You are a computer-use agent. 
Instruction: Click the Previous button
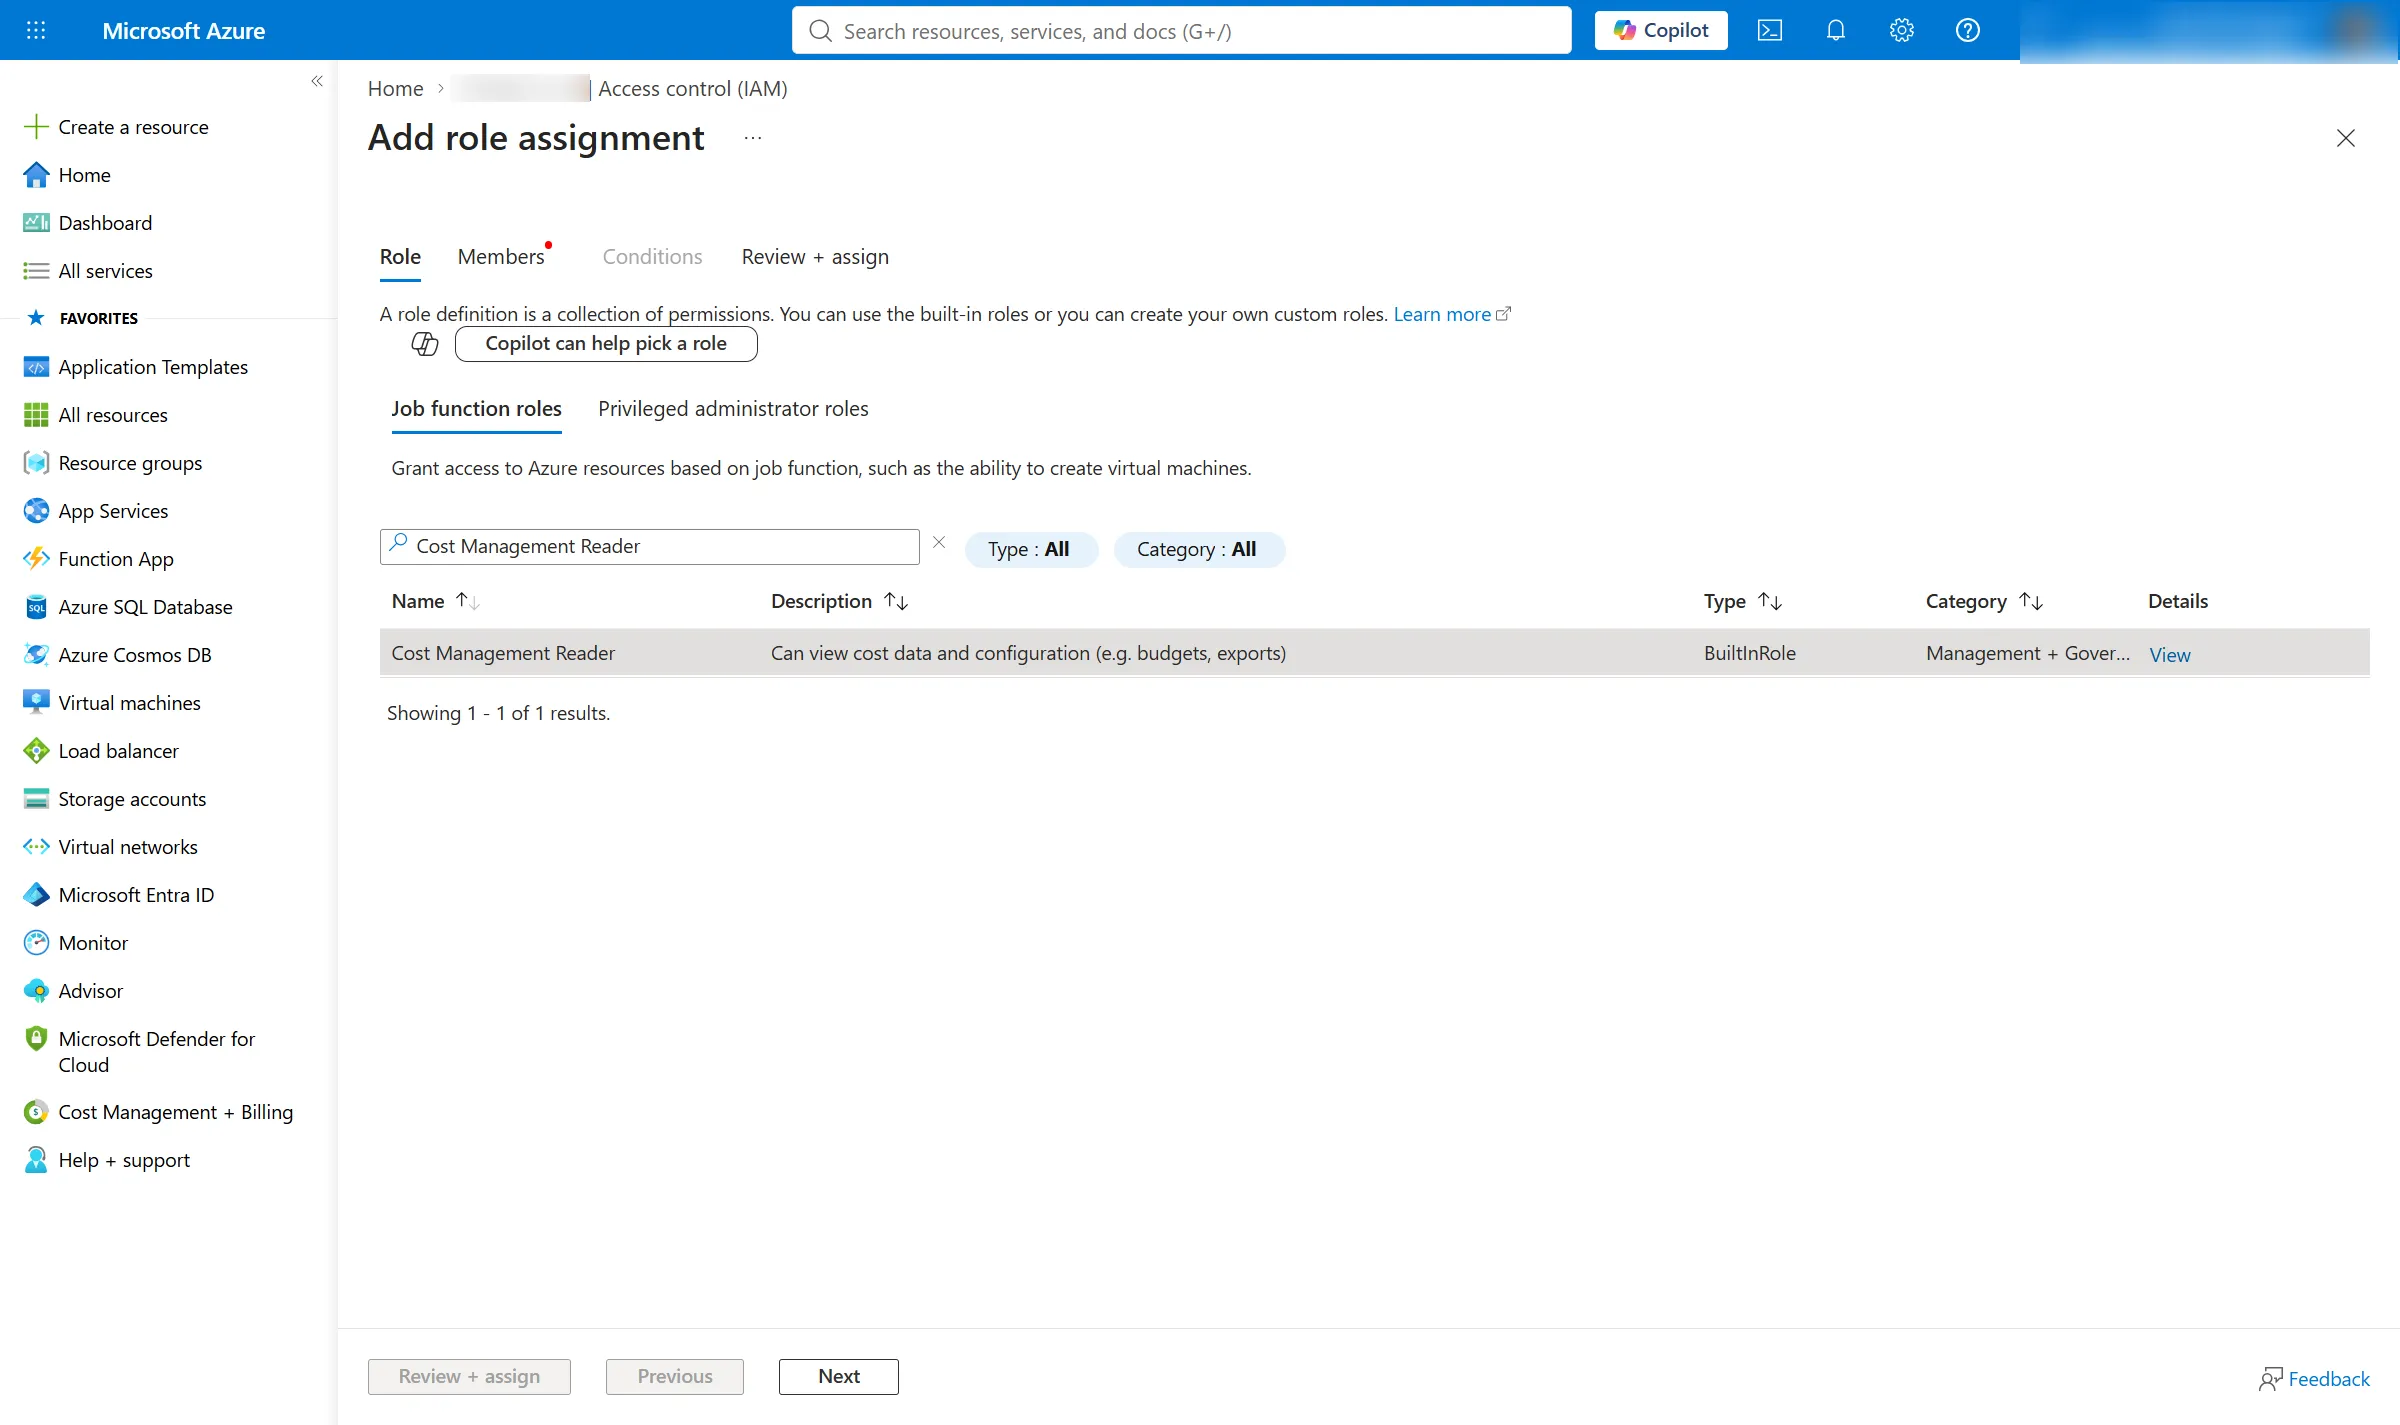coord(675,1376)
